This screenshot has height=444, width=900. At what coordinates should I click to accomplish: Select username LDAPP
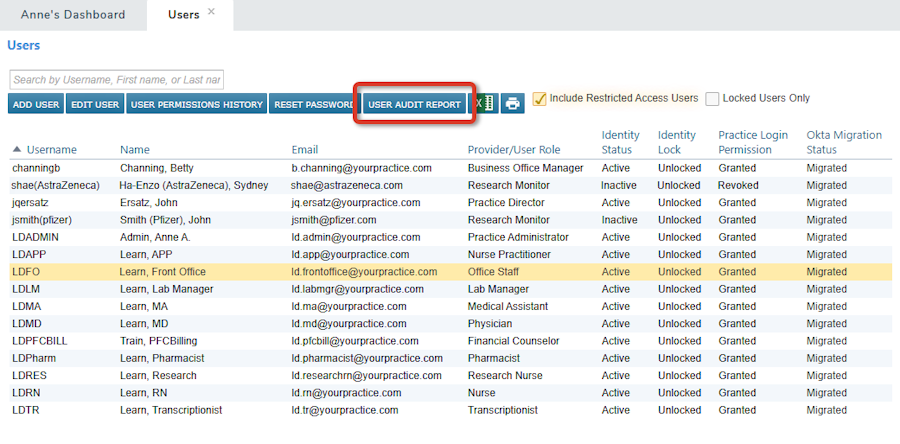click(x=28, y=254)
